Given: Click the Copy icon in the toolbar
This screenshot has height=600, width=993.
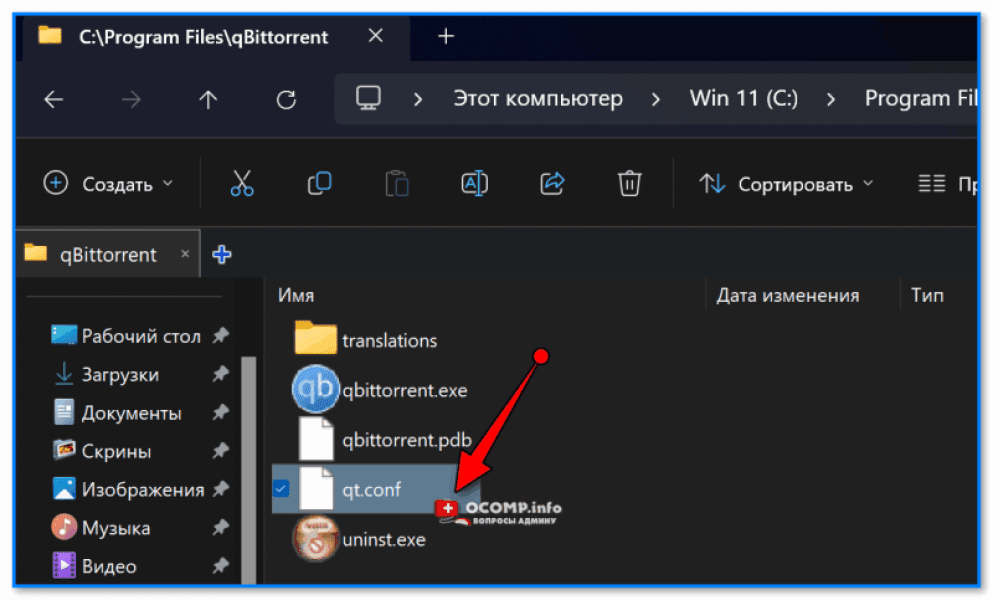Looking at the screenshot, I should coord(319,183).
